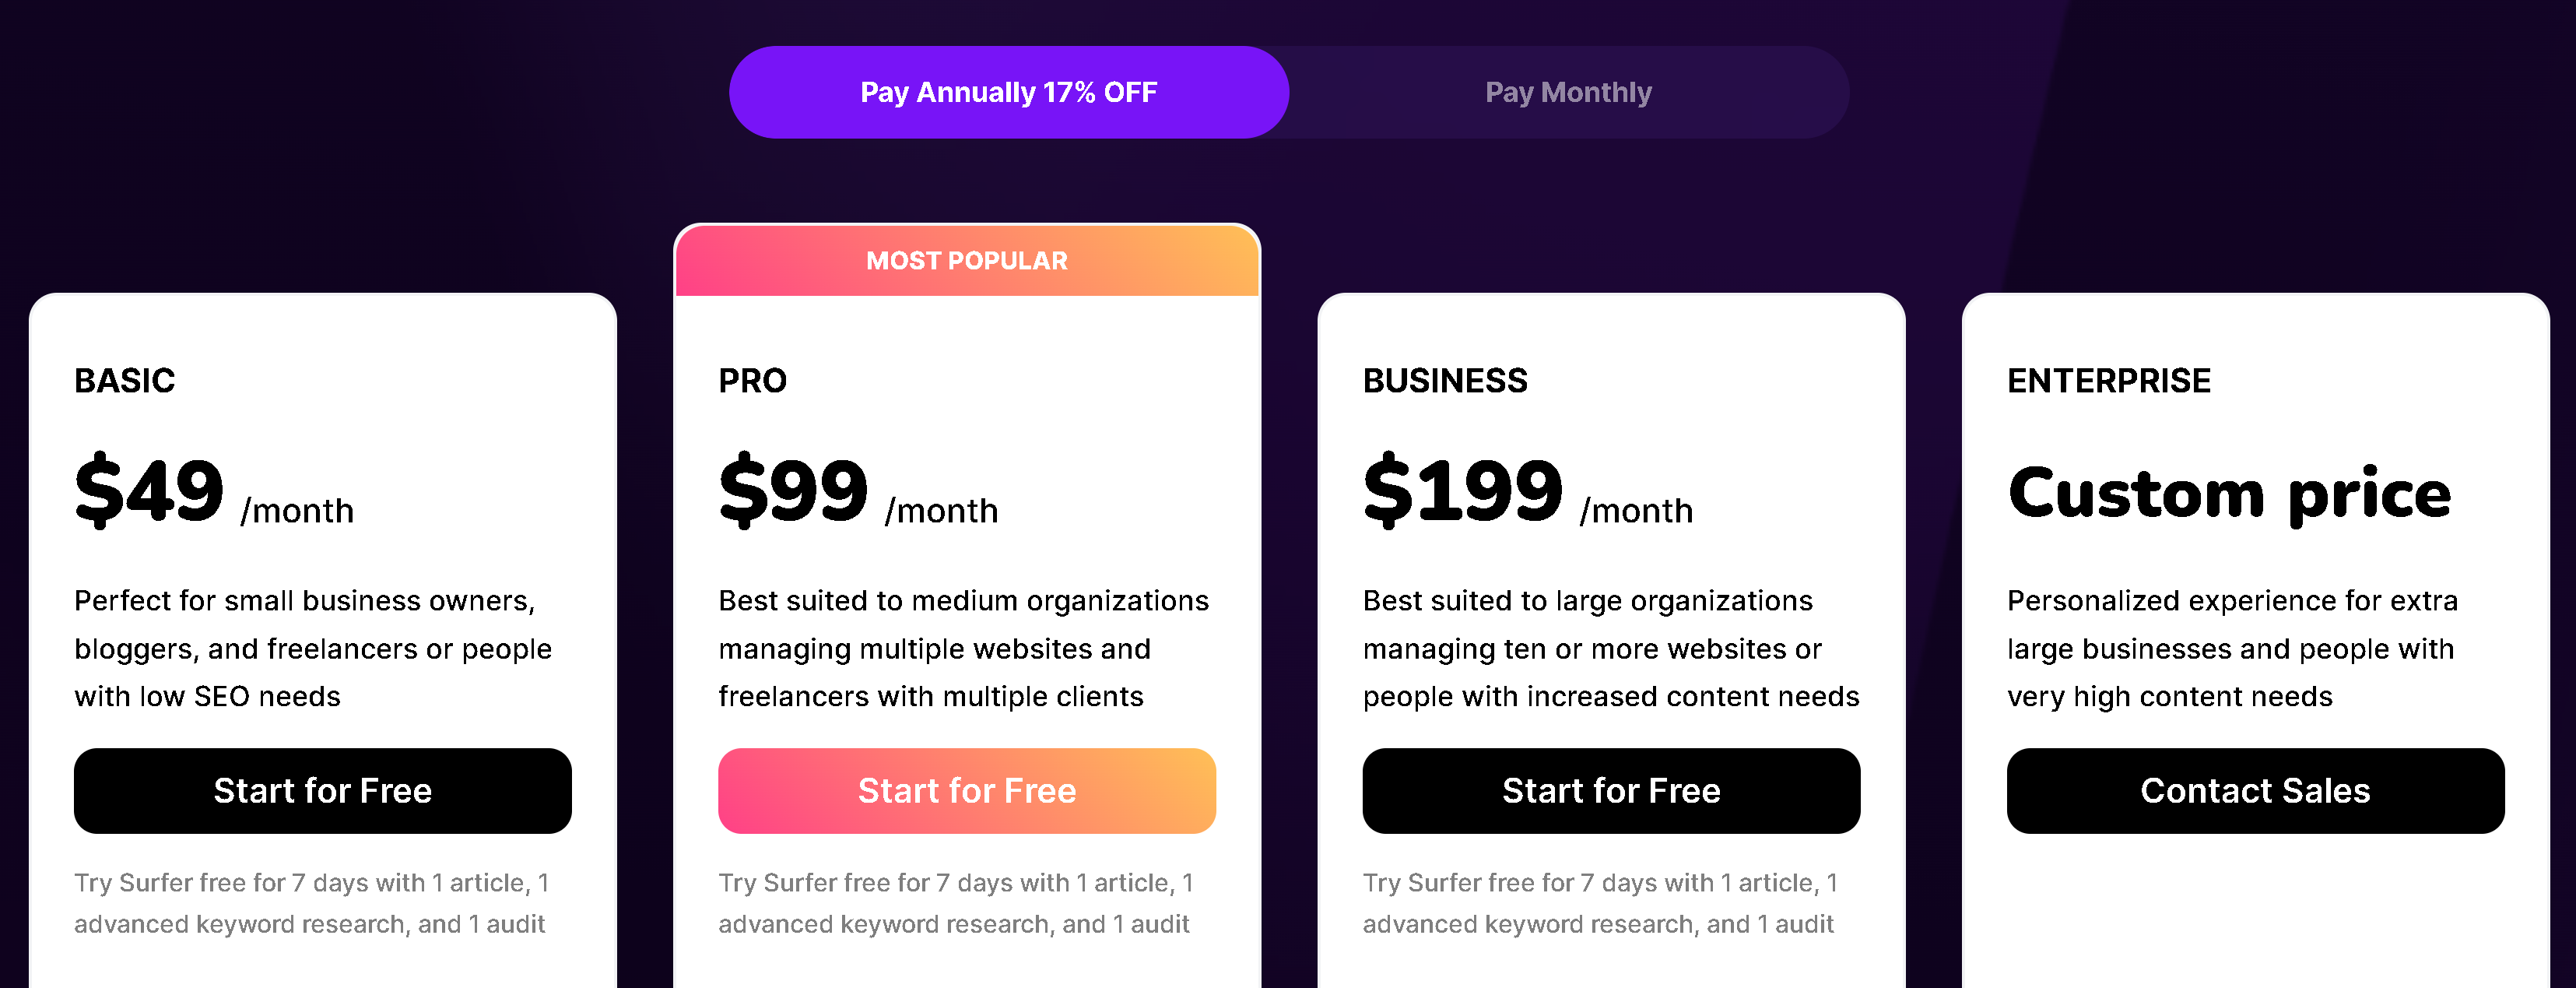Screen dimensions: 2576x988
Task: Click the 7-day trial note under Basic
Action: pyautogui.click(x=312, y=903)
